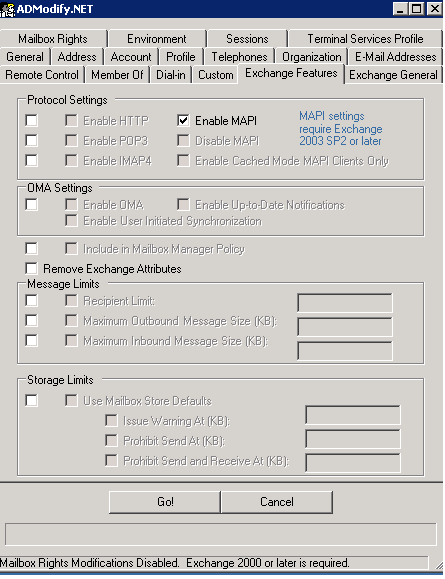
Task: Toggle Maximum Outbound Message Size checkbox
Action: (x=71, y=320)
